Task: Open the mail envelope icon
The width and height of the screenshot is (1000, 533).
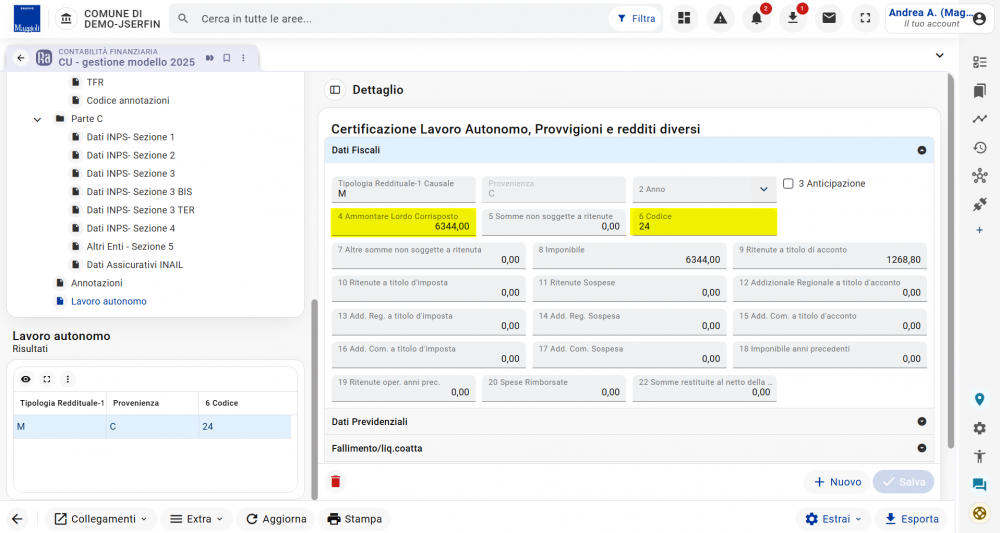Action: [x=829, y=18]
